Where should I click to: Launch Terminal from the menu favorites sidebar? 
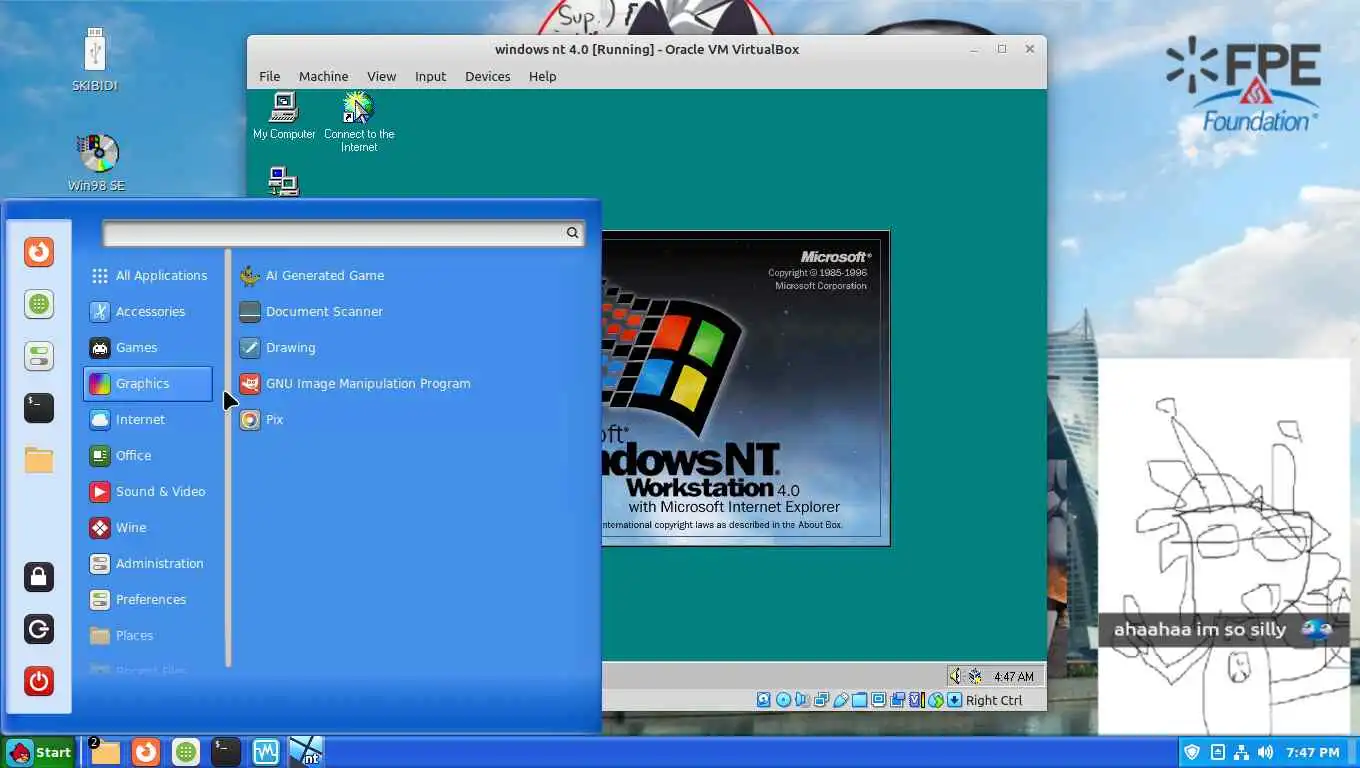click(39, 408)
